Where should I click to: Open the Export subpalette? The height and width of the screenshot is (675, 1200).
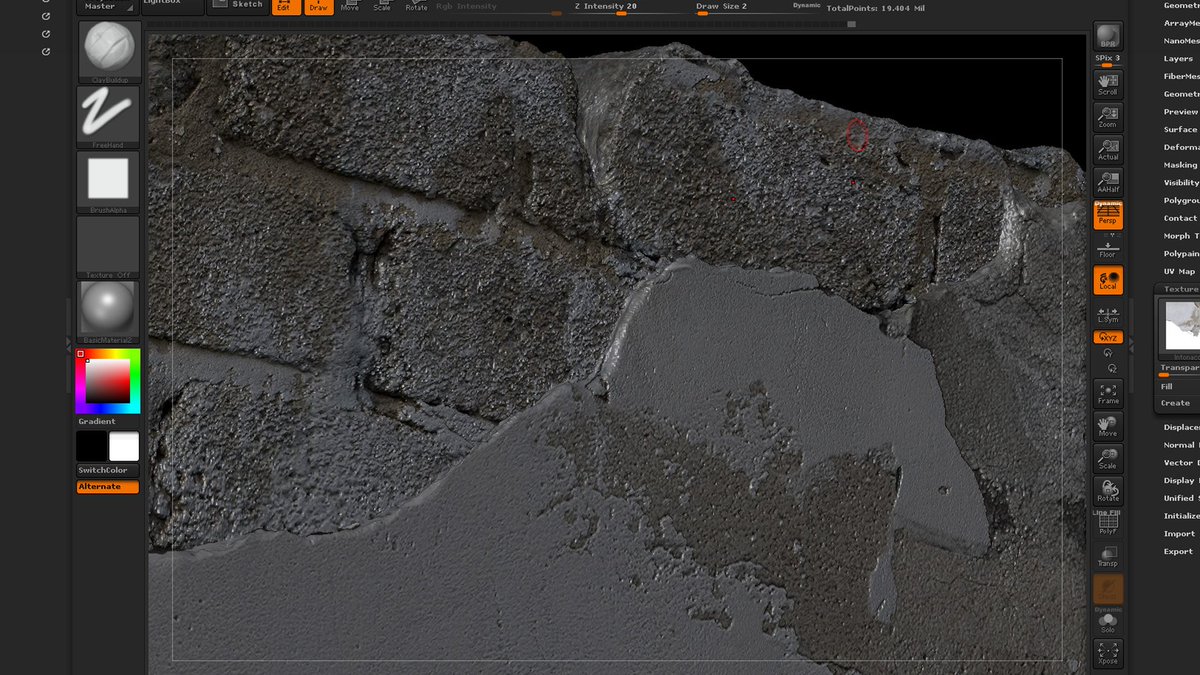[1178, 551]
